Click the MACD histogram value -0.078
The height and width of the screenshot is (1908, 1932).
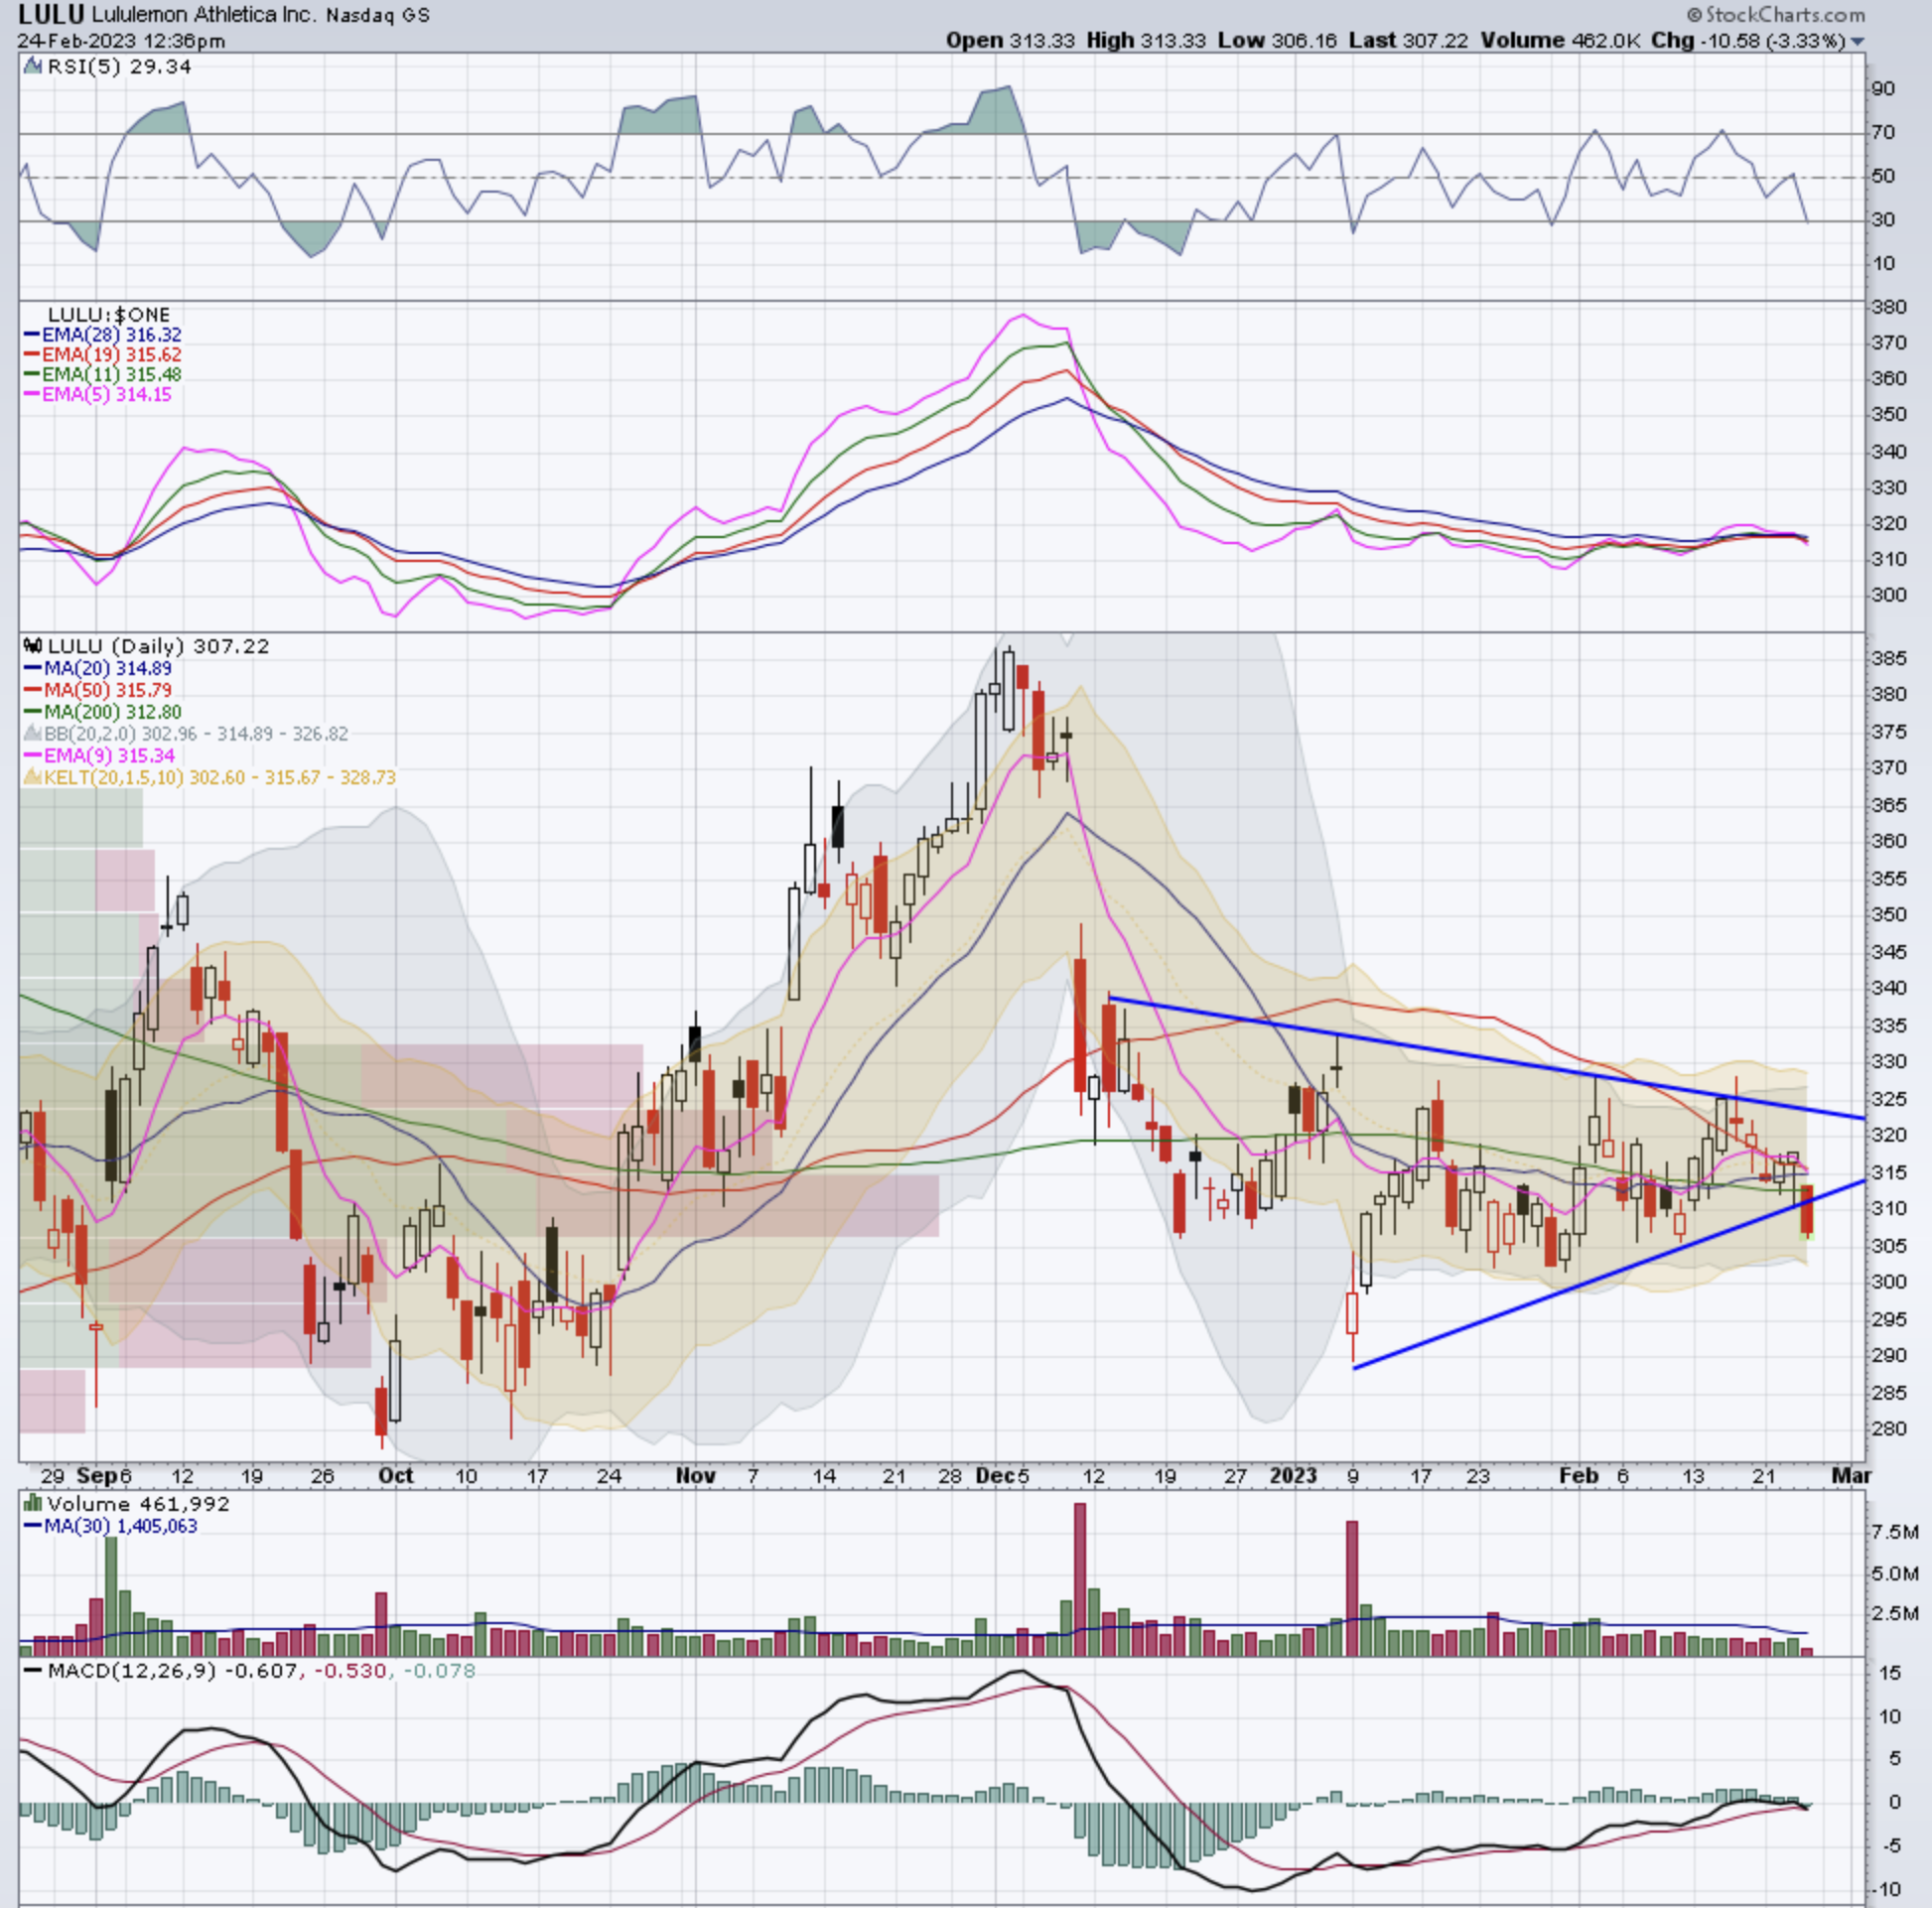pyautogui.click(x=439, y=1671)
